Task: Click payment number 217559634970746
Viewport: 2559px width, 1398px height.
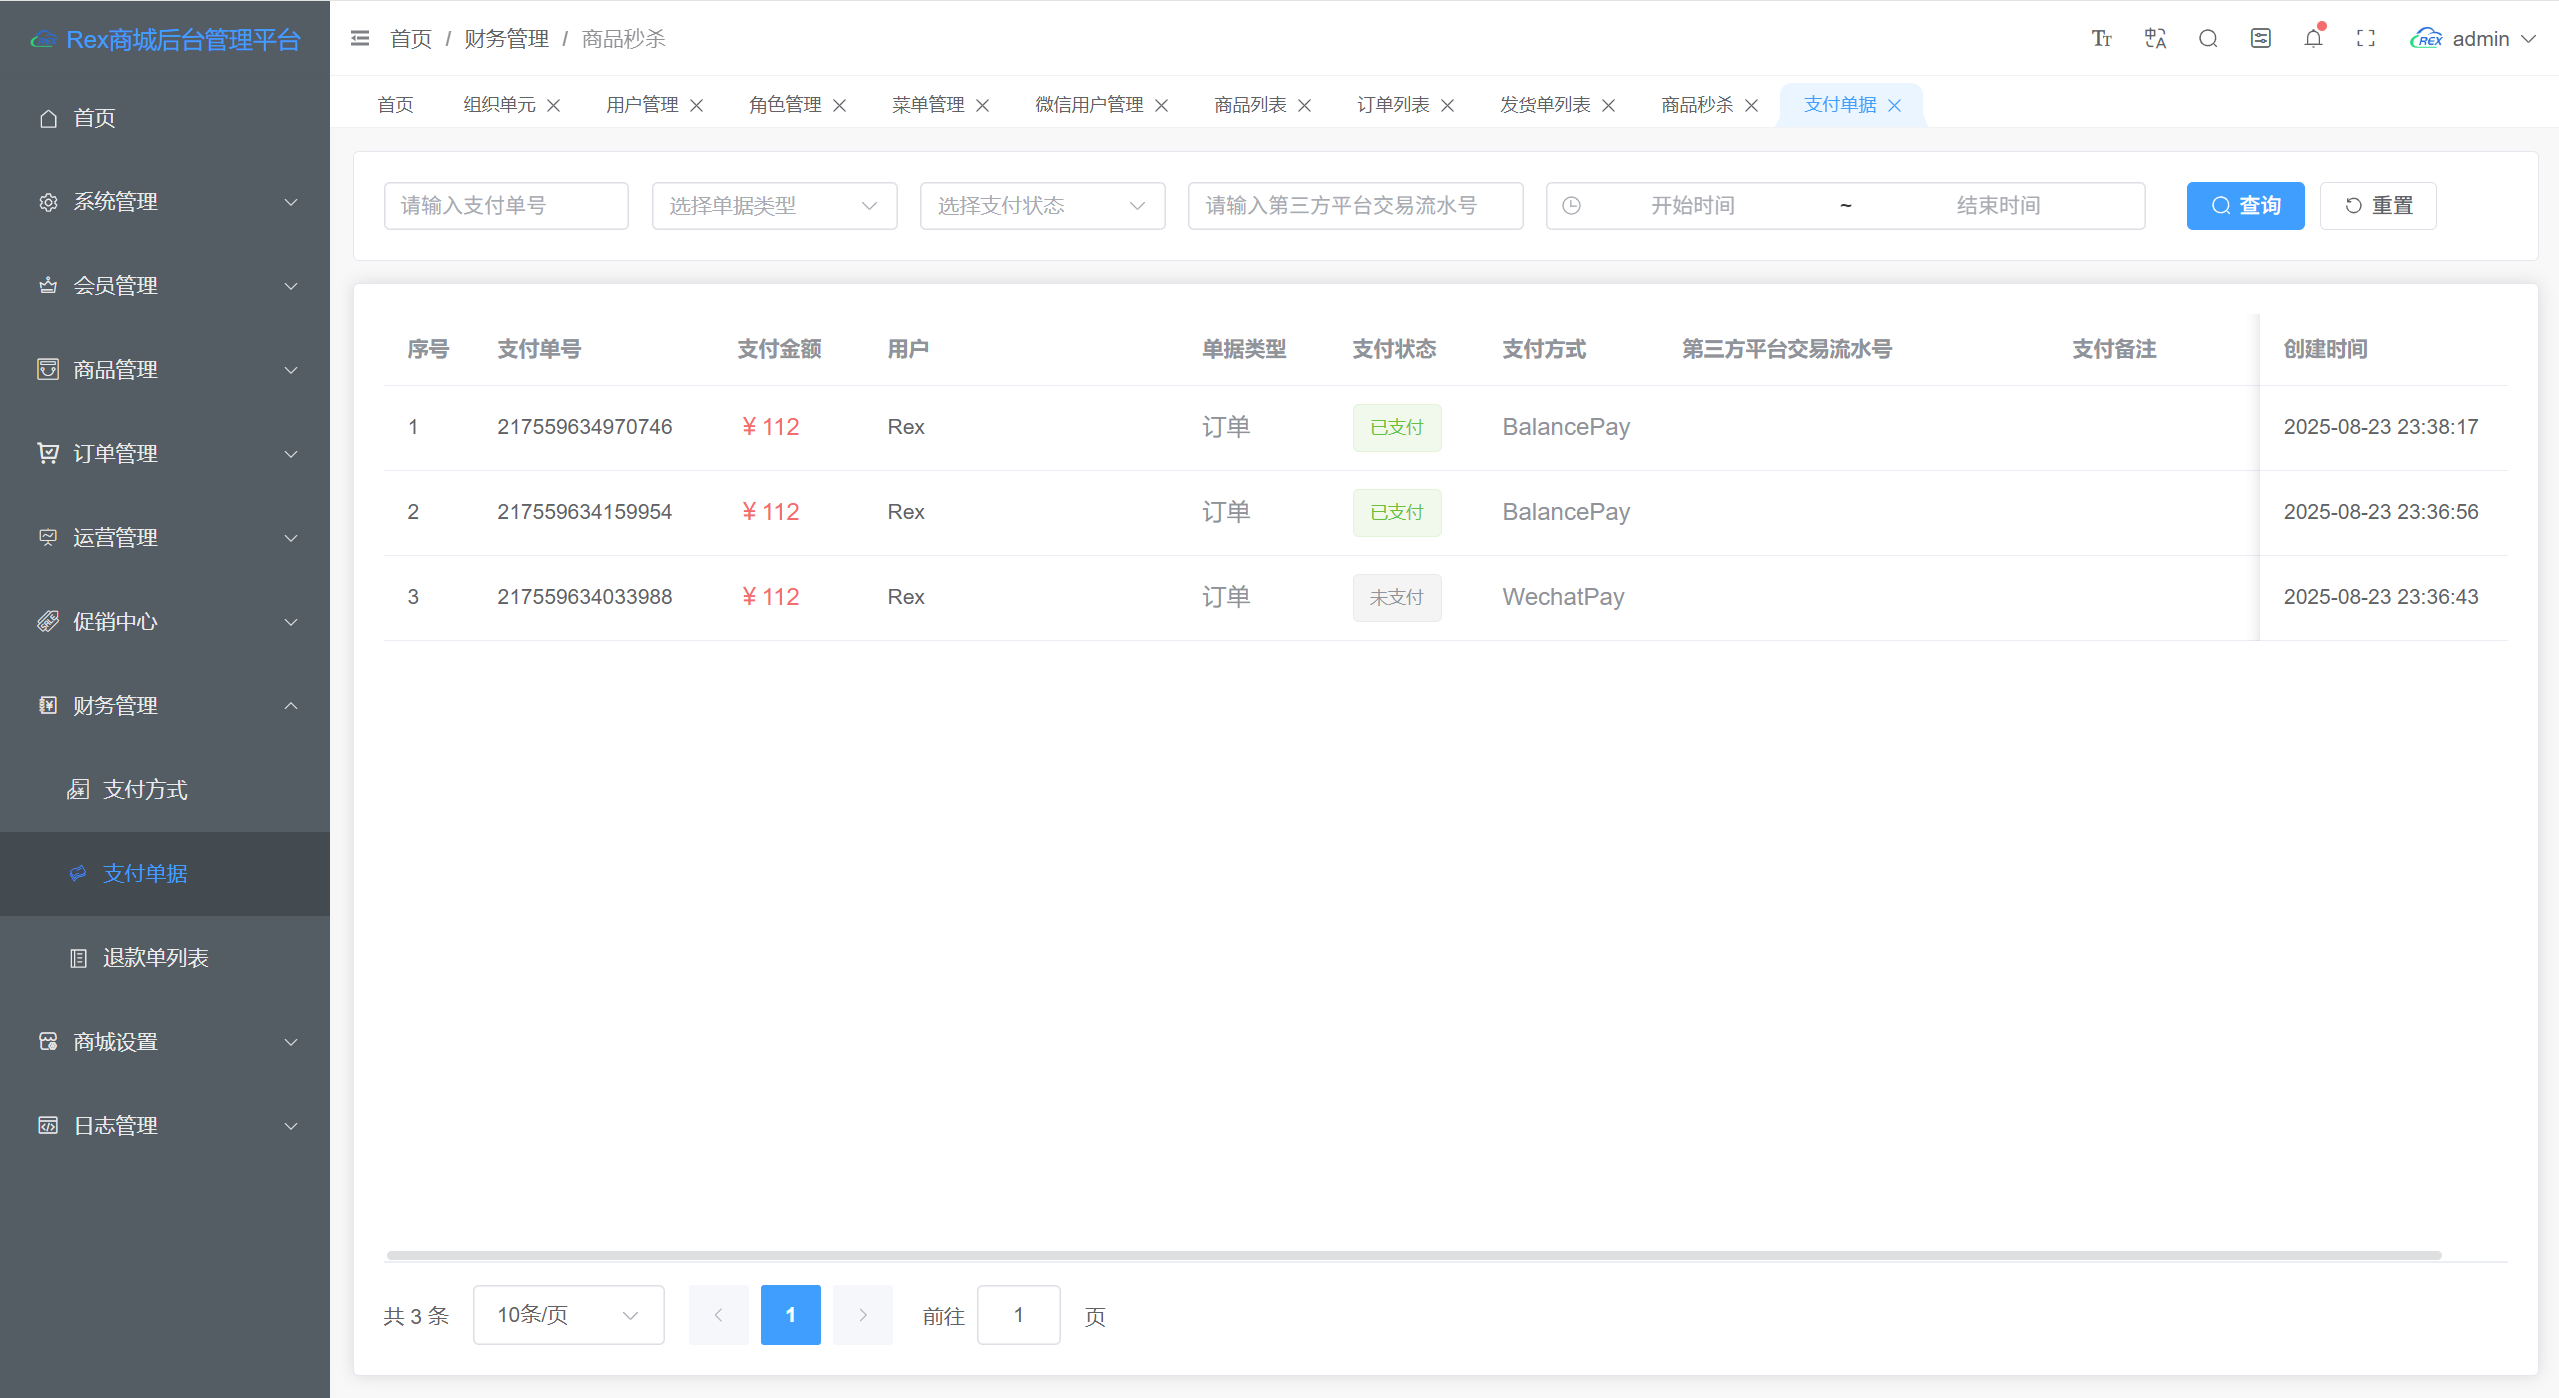Action: (x=584, y=427)
